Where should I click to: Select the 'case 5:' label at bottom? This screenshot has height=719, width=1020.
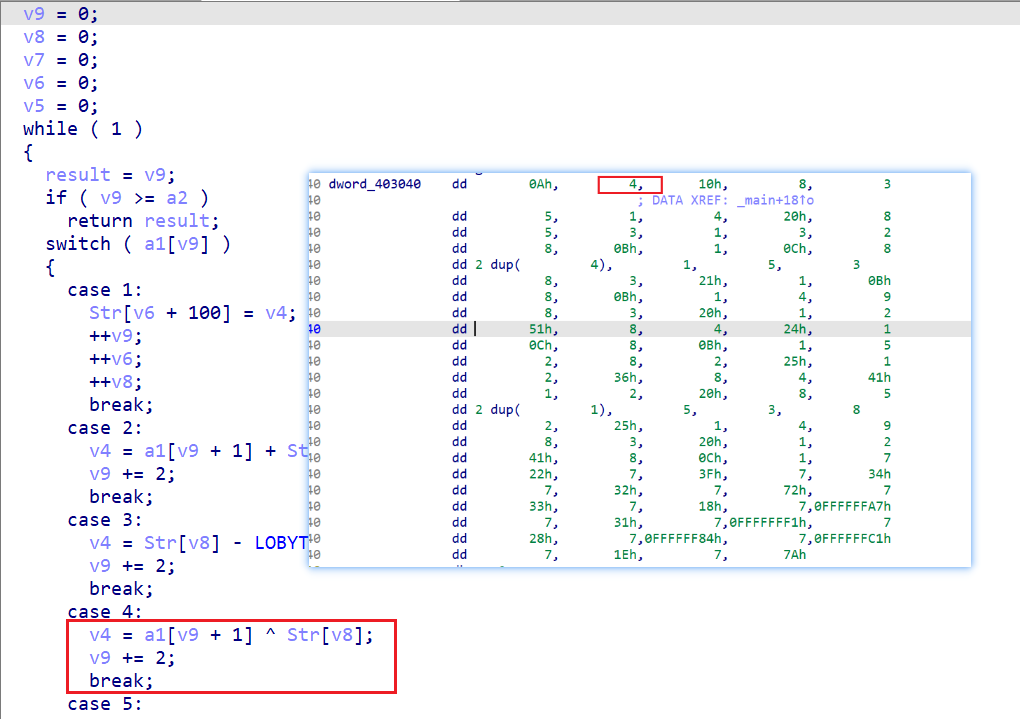[104, 704]
